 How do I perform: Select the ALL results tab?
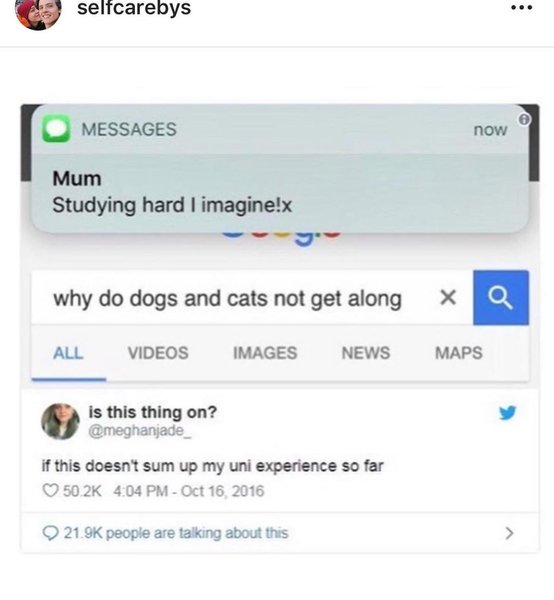click(x=68, y=353)
